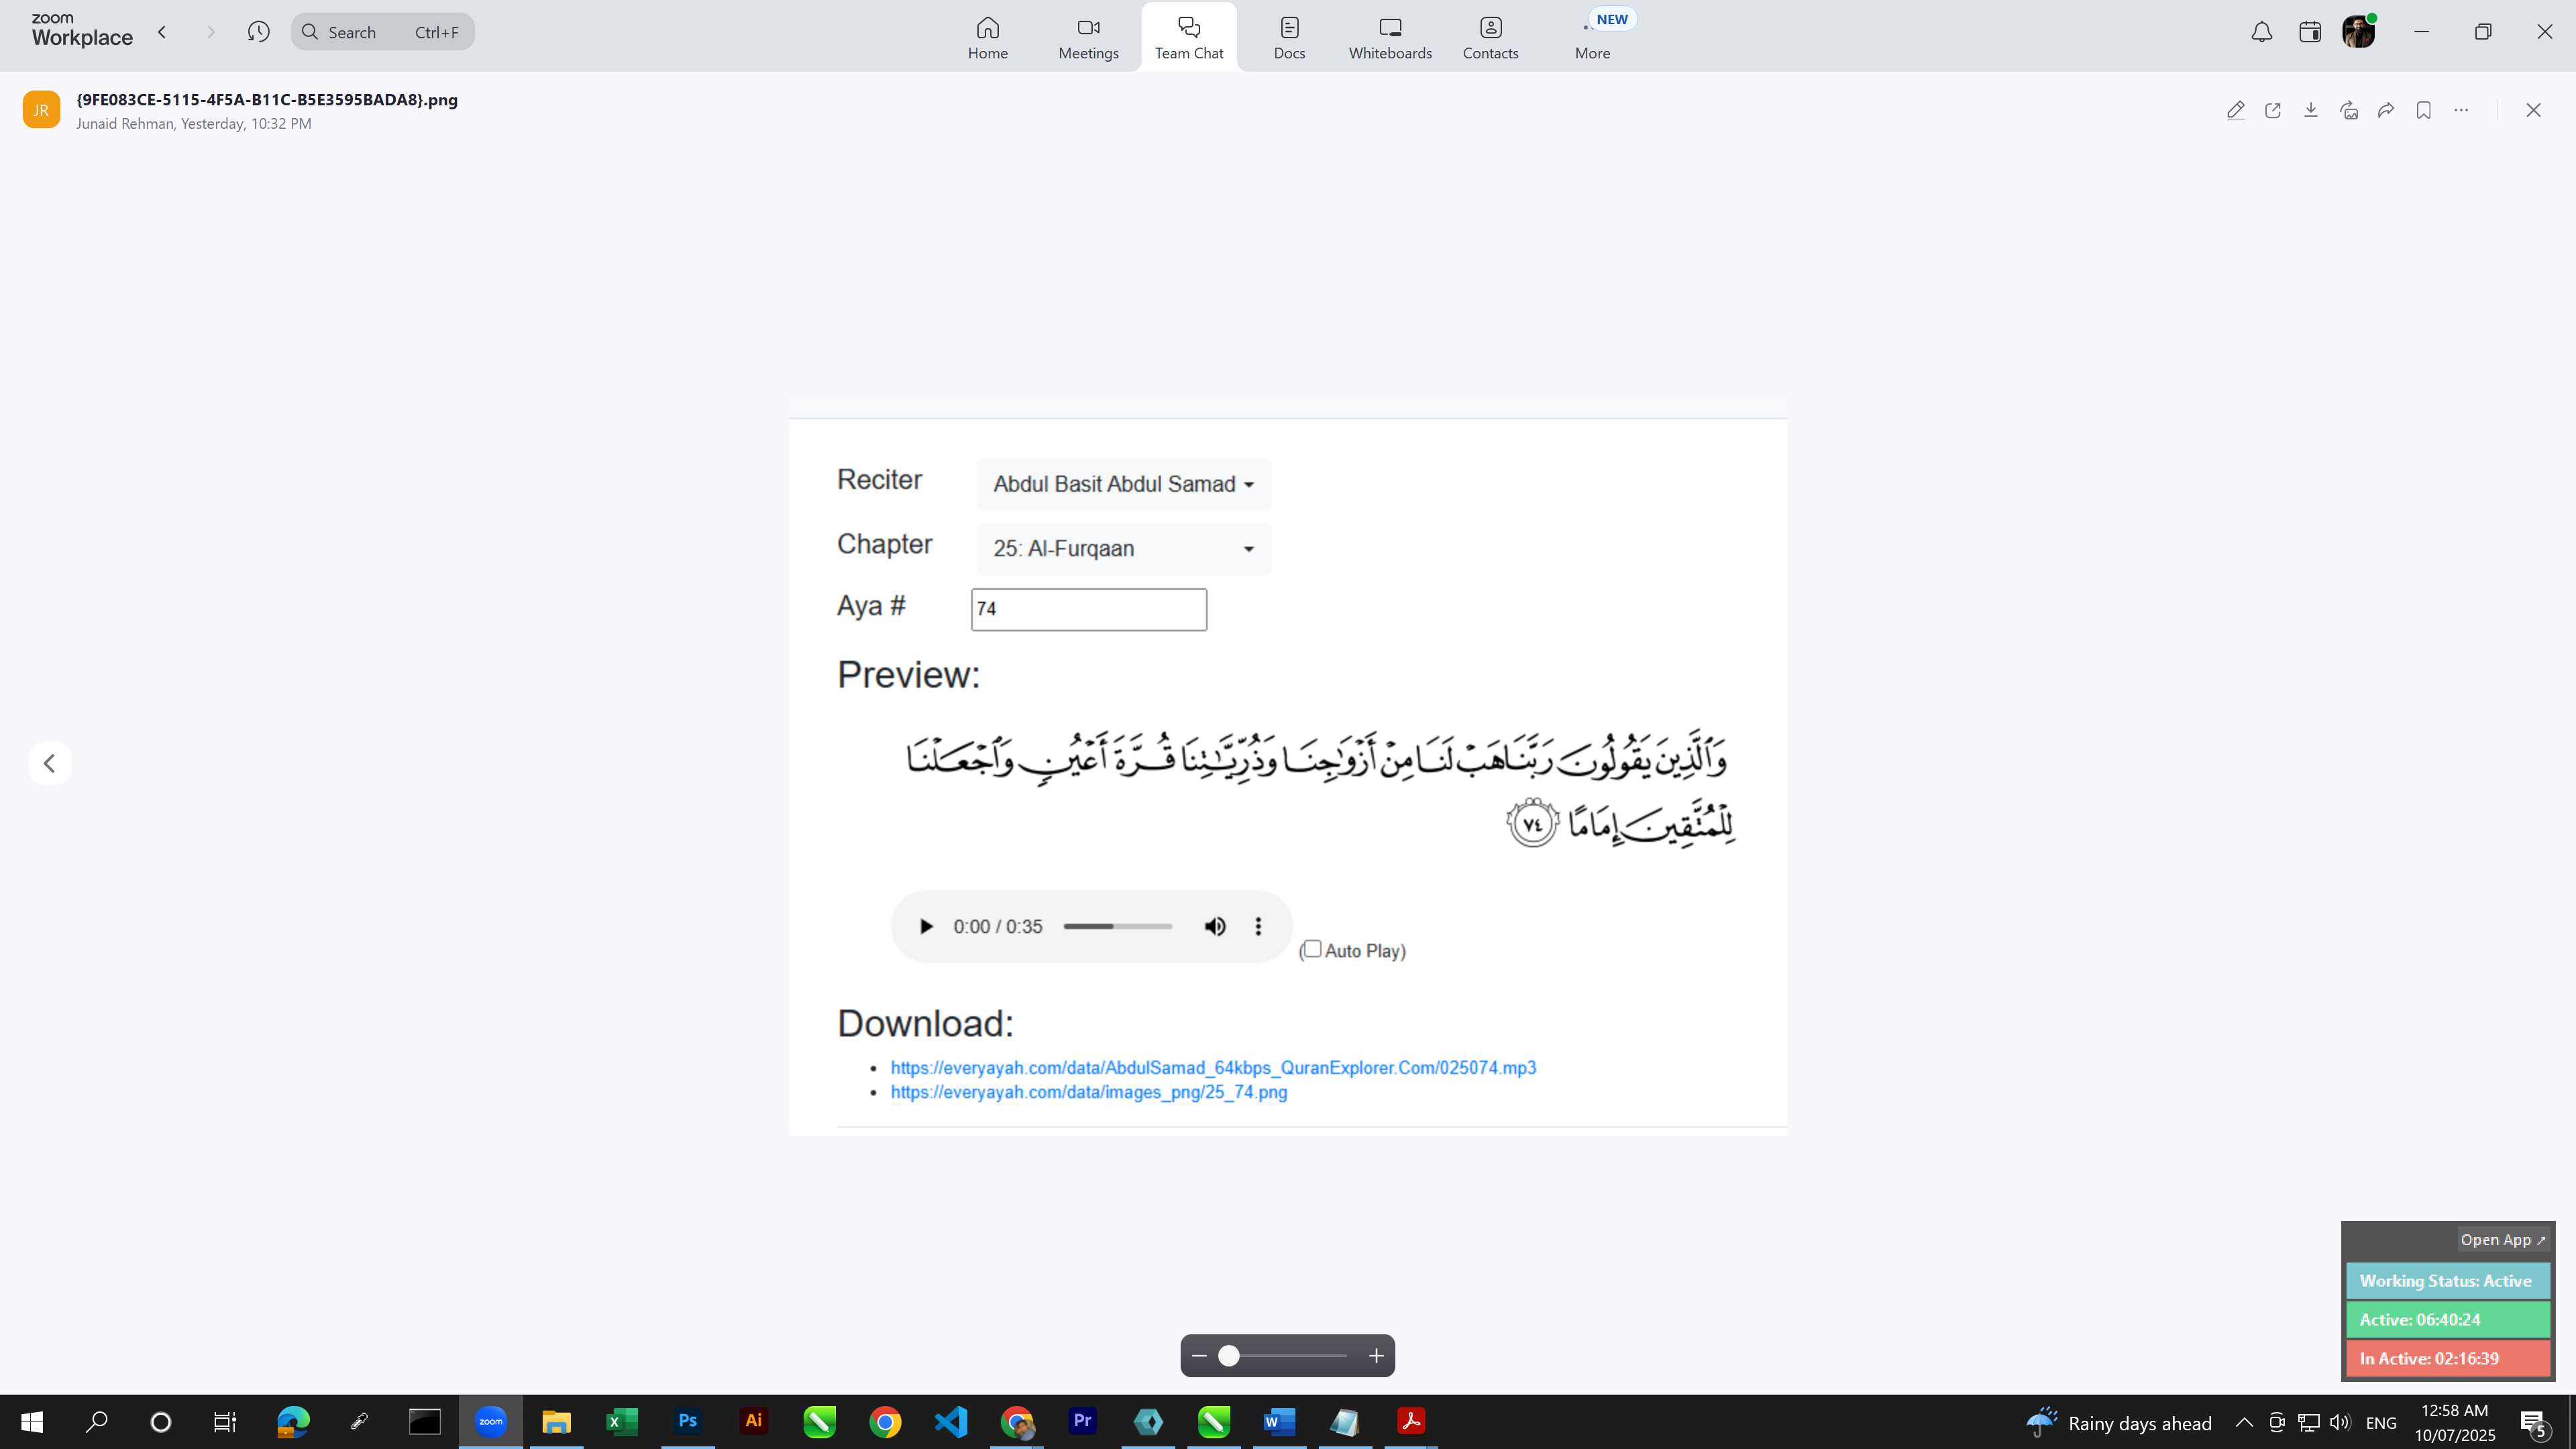Click the Arabic verse image preview
The width and height of the screenshot is (2576, 1449).
[1320, 790]
